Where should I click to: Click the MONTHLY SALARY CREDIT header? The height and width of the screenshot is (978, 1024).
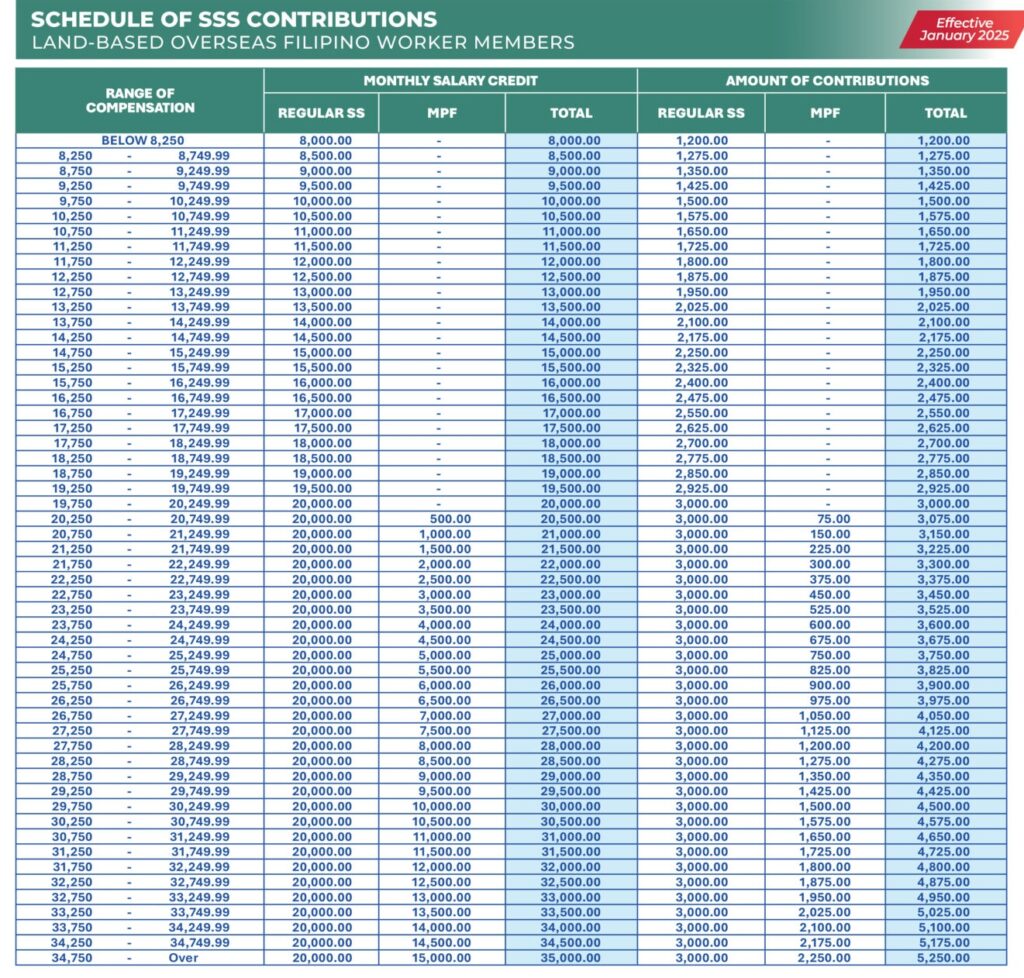[449, 78]
